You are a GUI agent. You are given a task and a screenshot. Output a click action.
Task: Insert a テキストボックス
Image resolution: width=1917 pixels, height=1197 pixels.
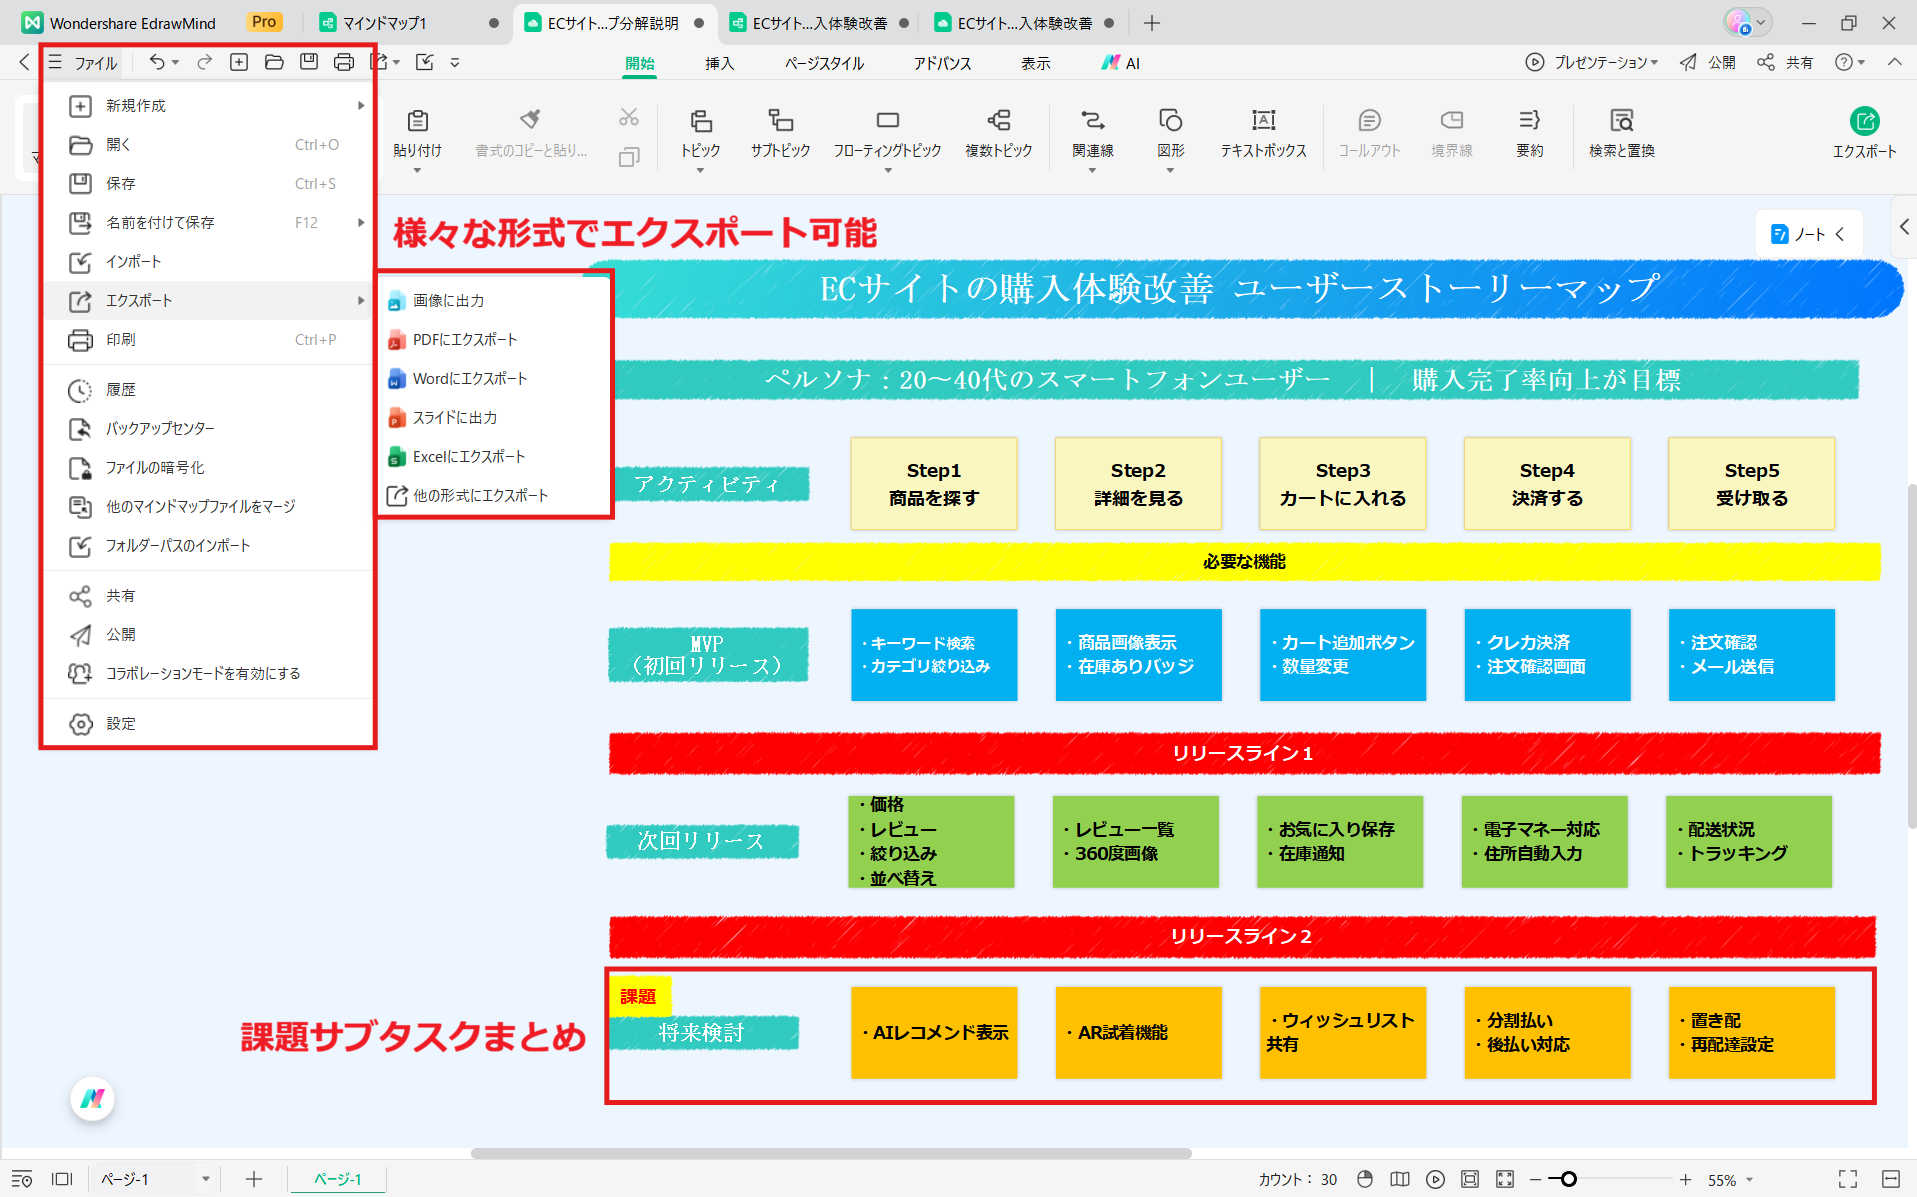click(1263, 133)
